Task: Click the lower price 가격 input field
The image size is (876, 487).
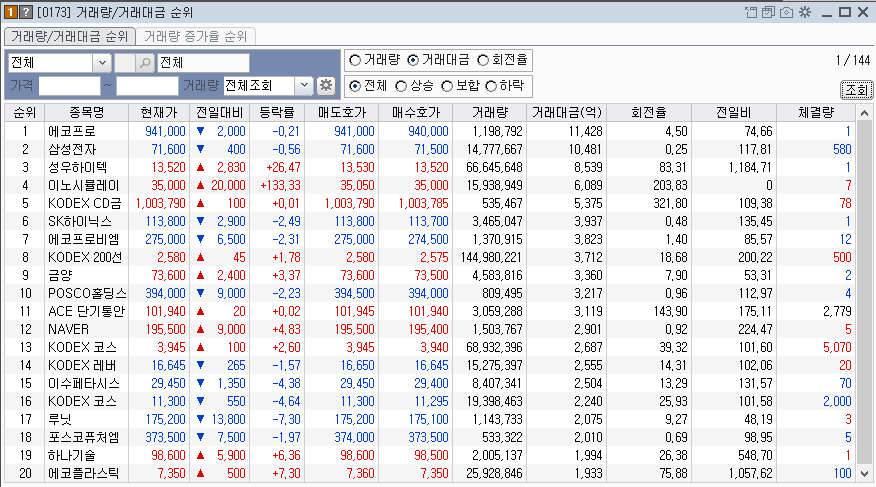Action: point(69,85)
